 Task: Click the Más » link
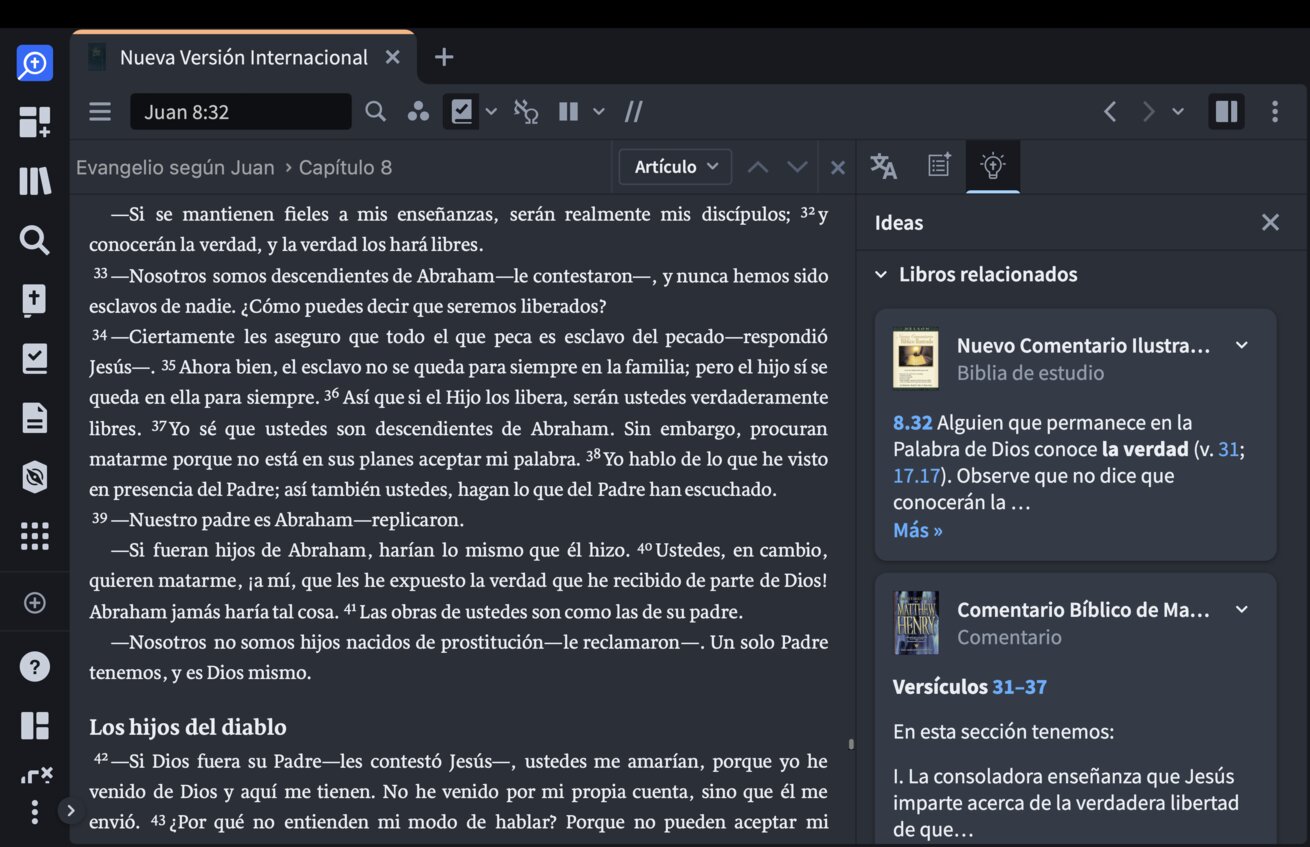pos(918,530)
